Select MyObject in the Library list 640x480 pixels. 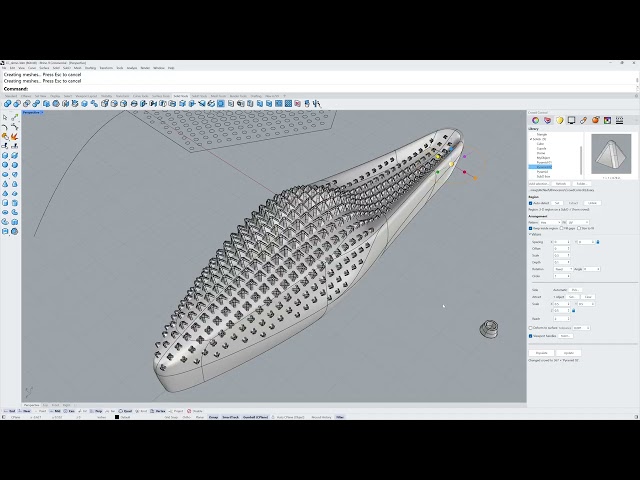point(543,158)
